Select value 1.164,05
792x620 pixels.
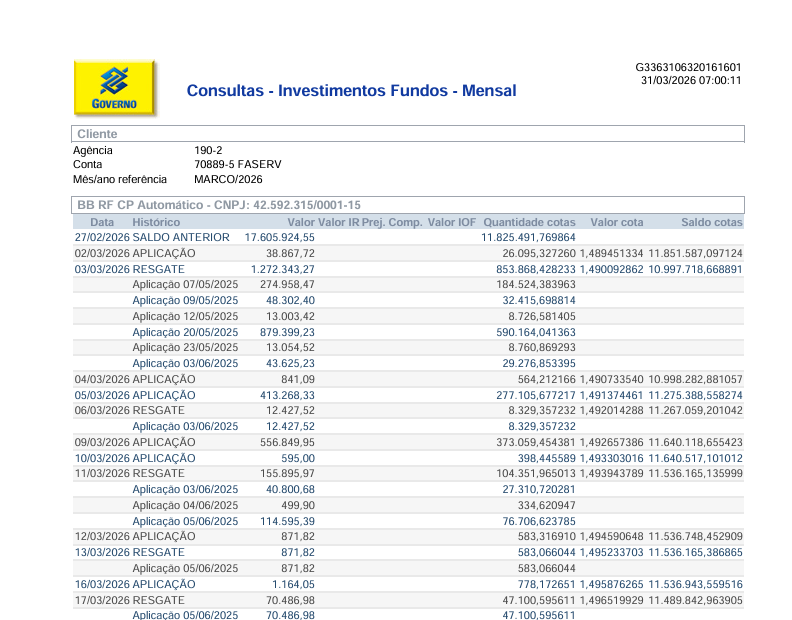[293, 584]
